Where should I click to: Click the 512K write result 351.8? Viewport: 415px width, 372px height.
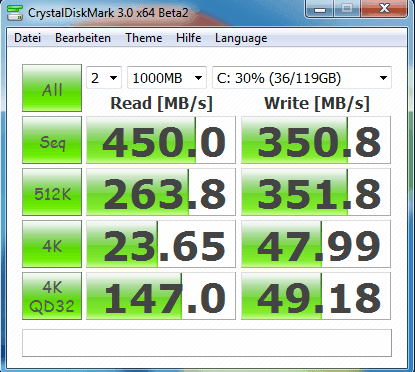(x=316, y=192)
